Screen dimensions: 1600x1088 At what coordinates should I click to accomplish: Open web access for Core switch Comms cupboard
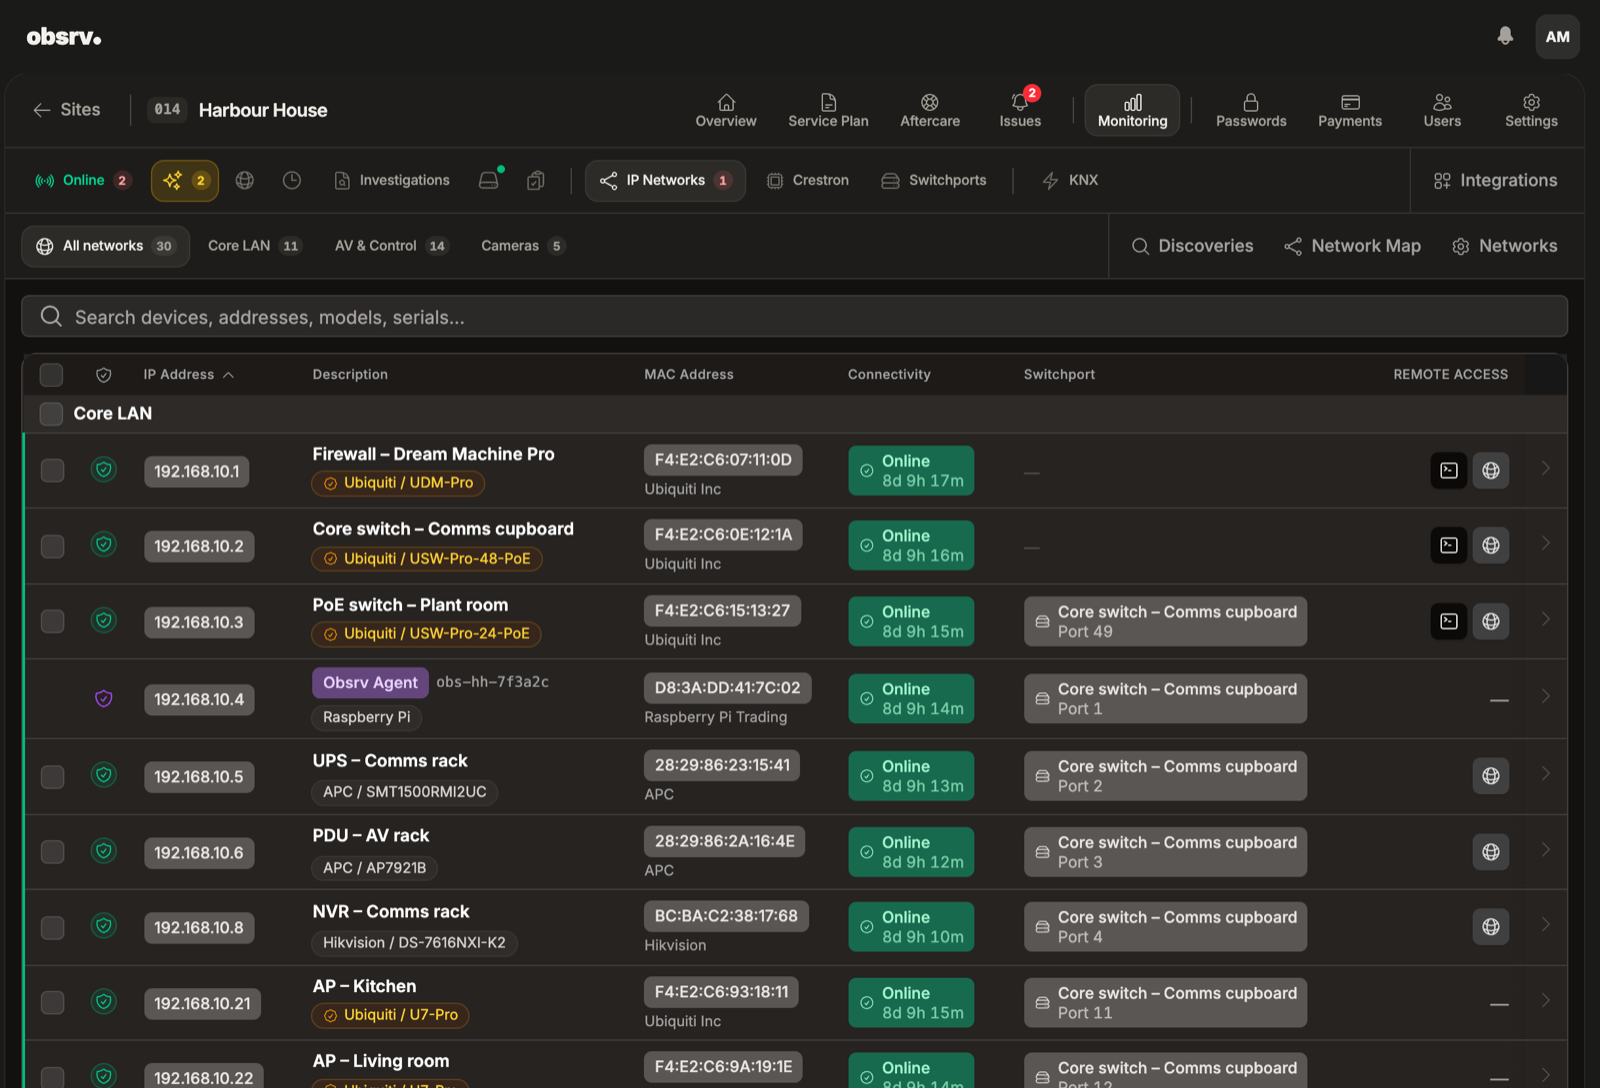pyautogui.click(x=1491, y=545)
